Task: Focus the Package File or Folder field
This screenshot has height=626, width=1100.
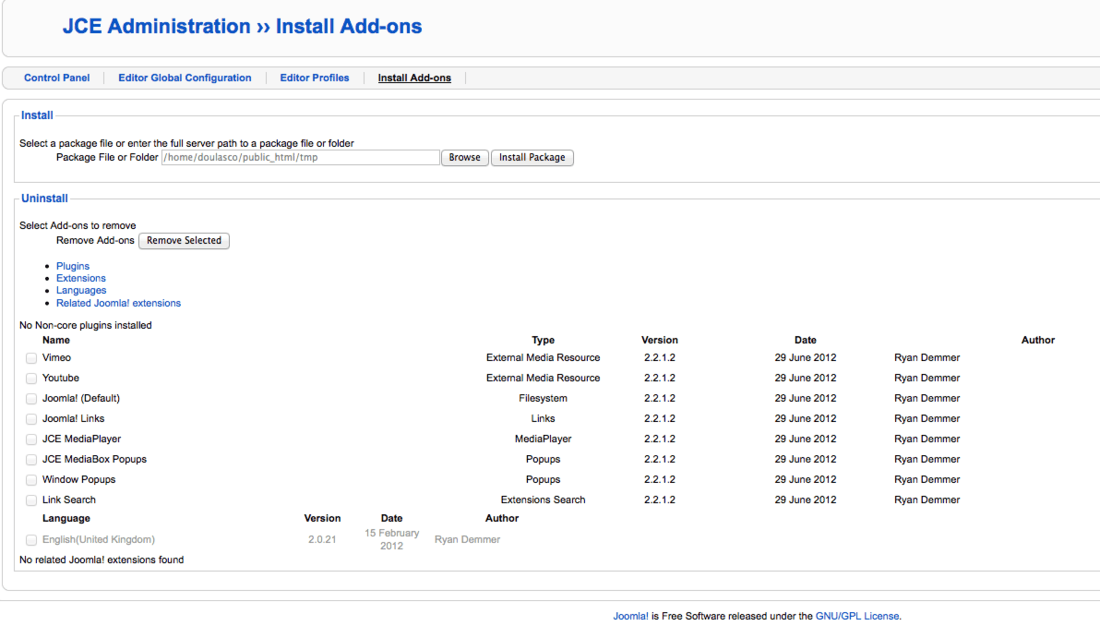Action: pos(300,157)
